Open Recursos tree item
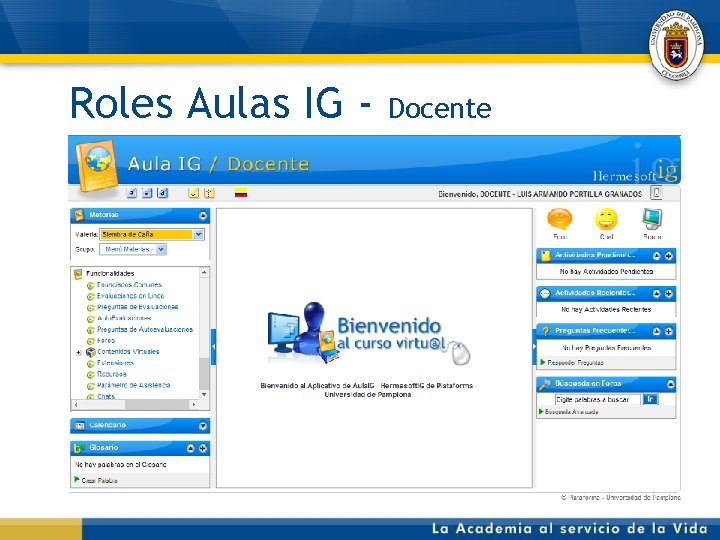This screenshot has height=540, width=720. point(112,374)
